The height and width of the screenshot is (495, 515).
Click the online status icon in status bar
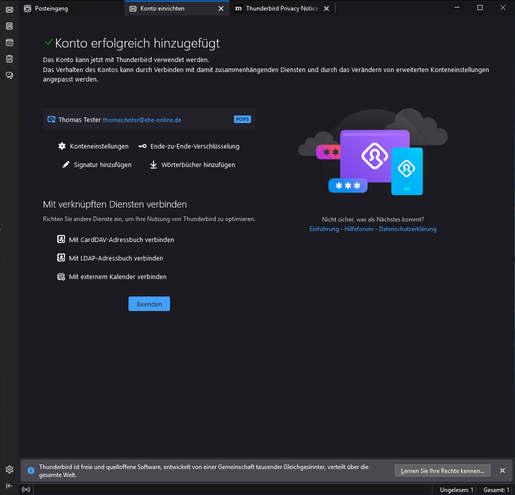pos(26,489)
